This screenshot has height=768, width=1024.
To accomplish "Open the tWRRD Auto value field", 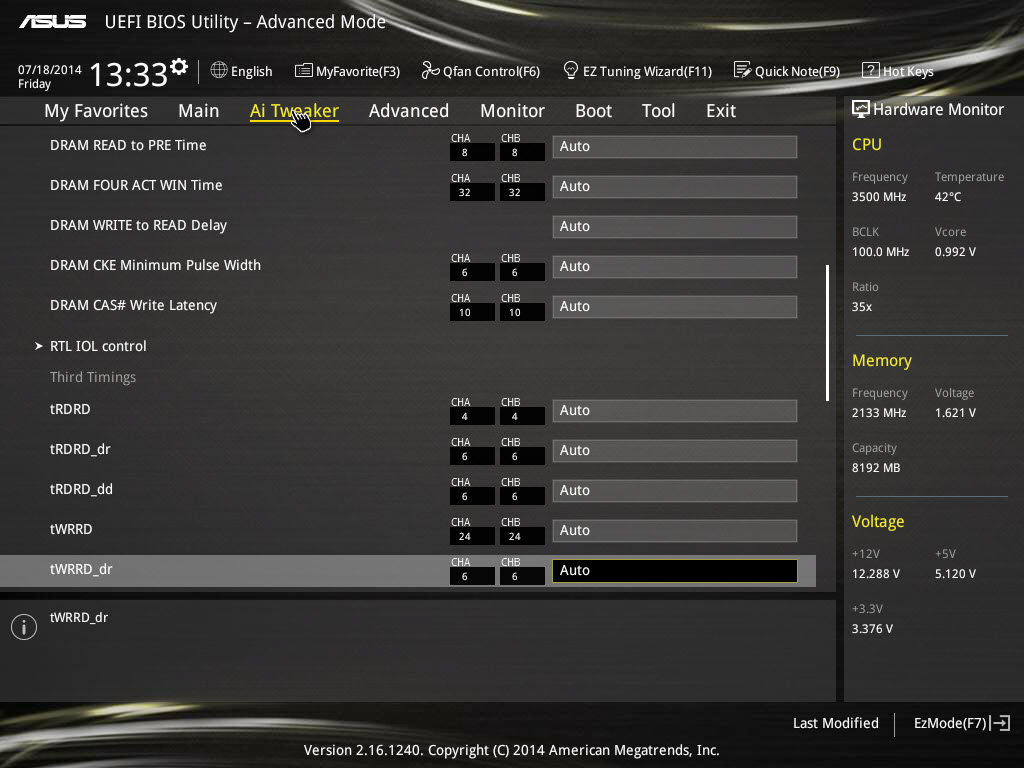I will click(675, 530).
